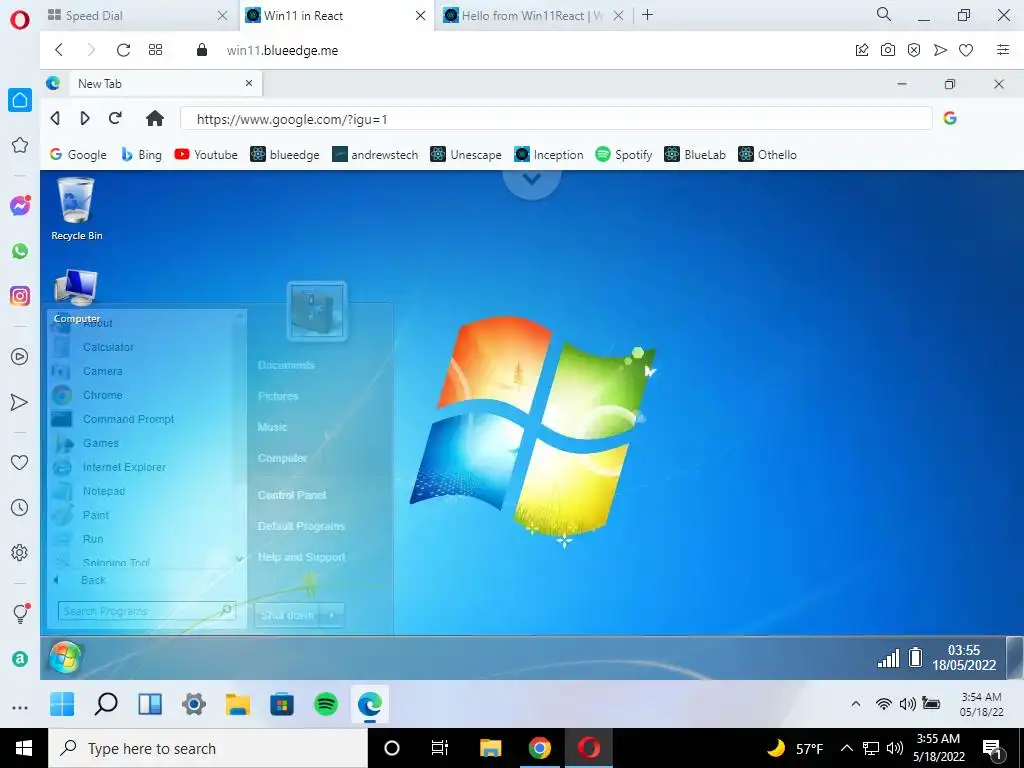1024x768 pixels.
Task: Click the Shut down button
Action: (288, 615)
